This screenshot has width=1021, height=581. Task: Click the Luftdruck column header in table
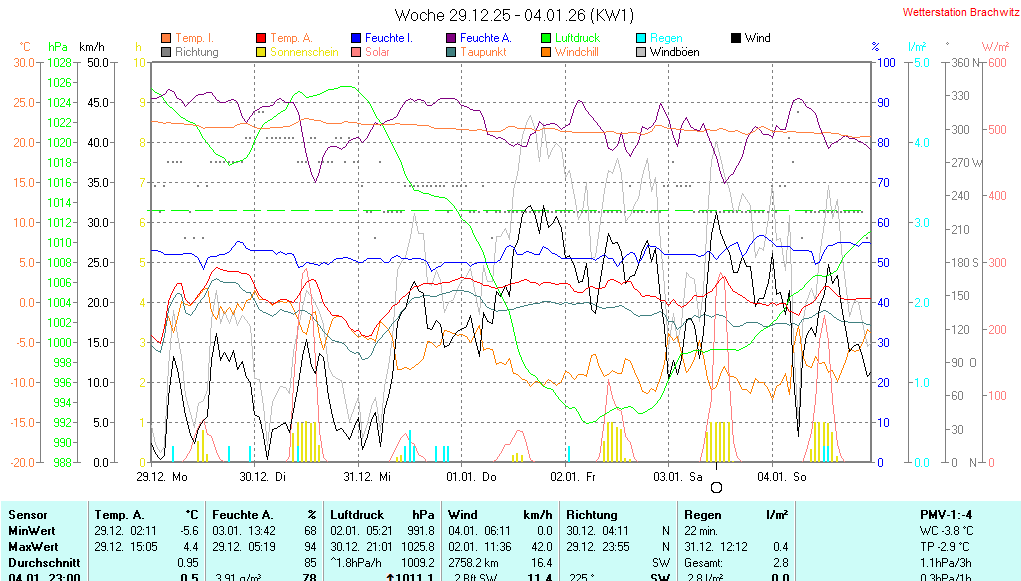coord(355,514)
